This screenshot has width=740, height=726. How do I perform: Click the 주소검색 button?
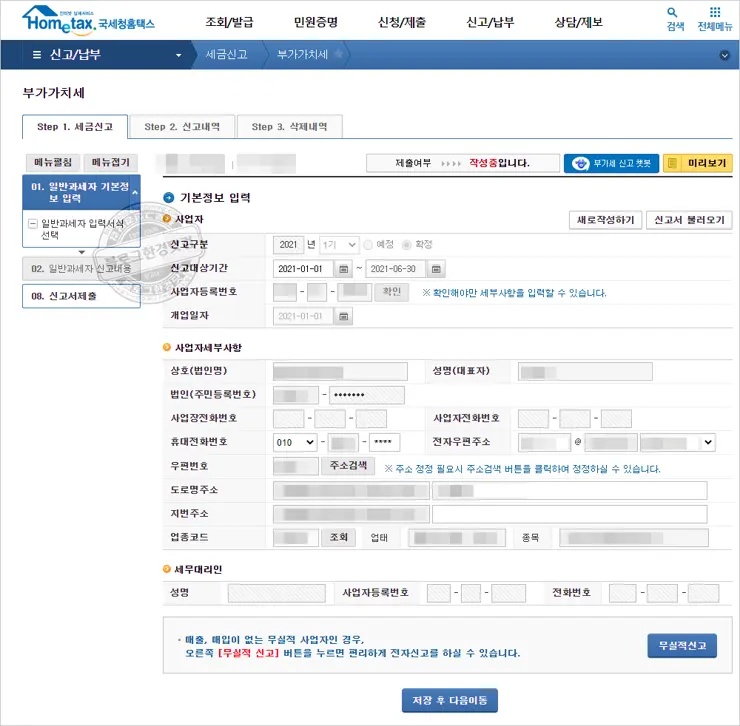point(348,466)
